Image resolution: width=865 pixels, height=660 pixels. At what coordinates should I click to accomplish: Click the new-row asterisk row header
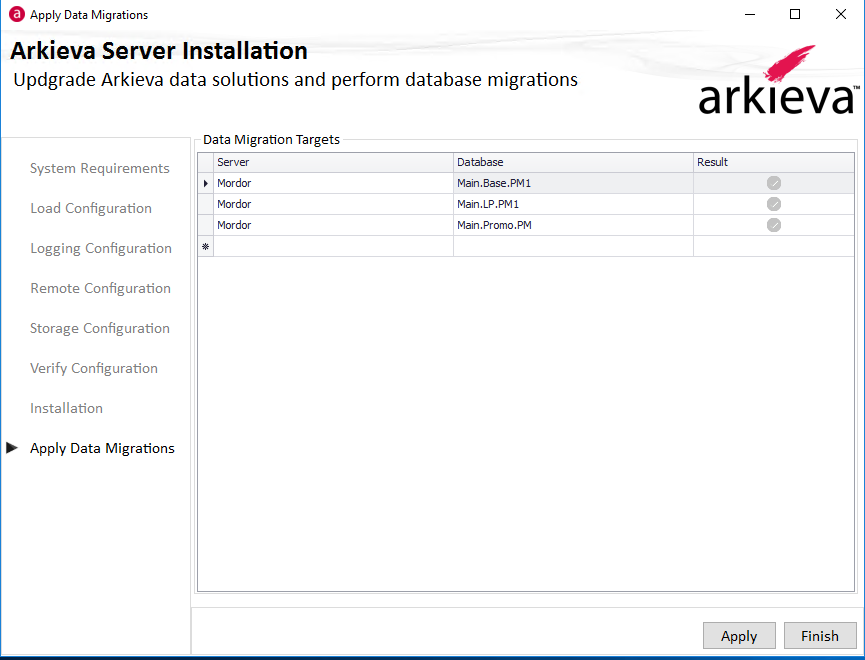(206, 246)
